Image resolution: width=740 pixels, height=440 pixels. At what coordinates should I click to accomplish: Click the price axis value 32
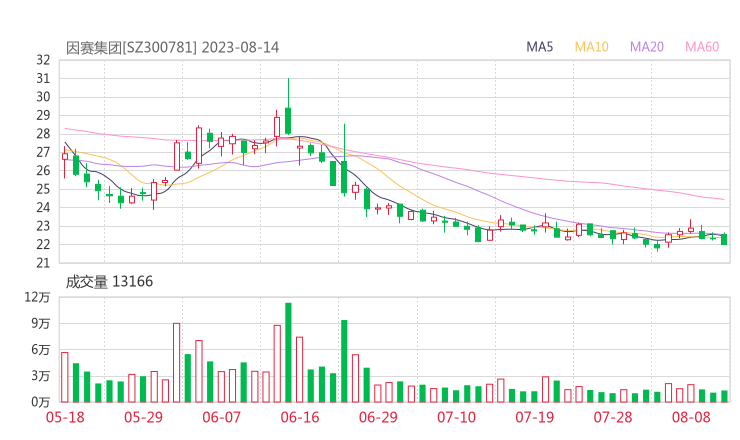coord(43,60)
